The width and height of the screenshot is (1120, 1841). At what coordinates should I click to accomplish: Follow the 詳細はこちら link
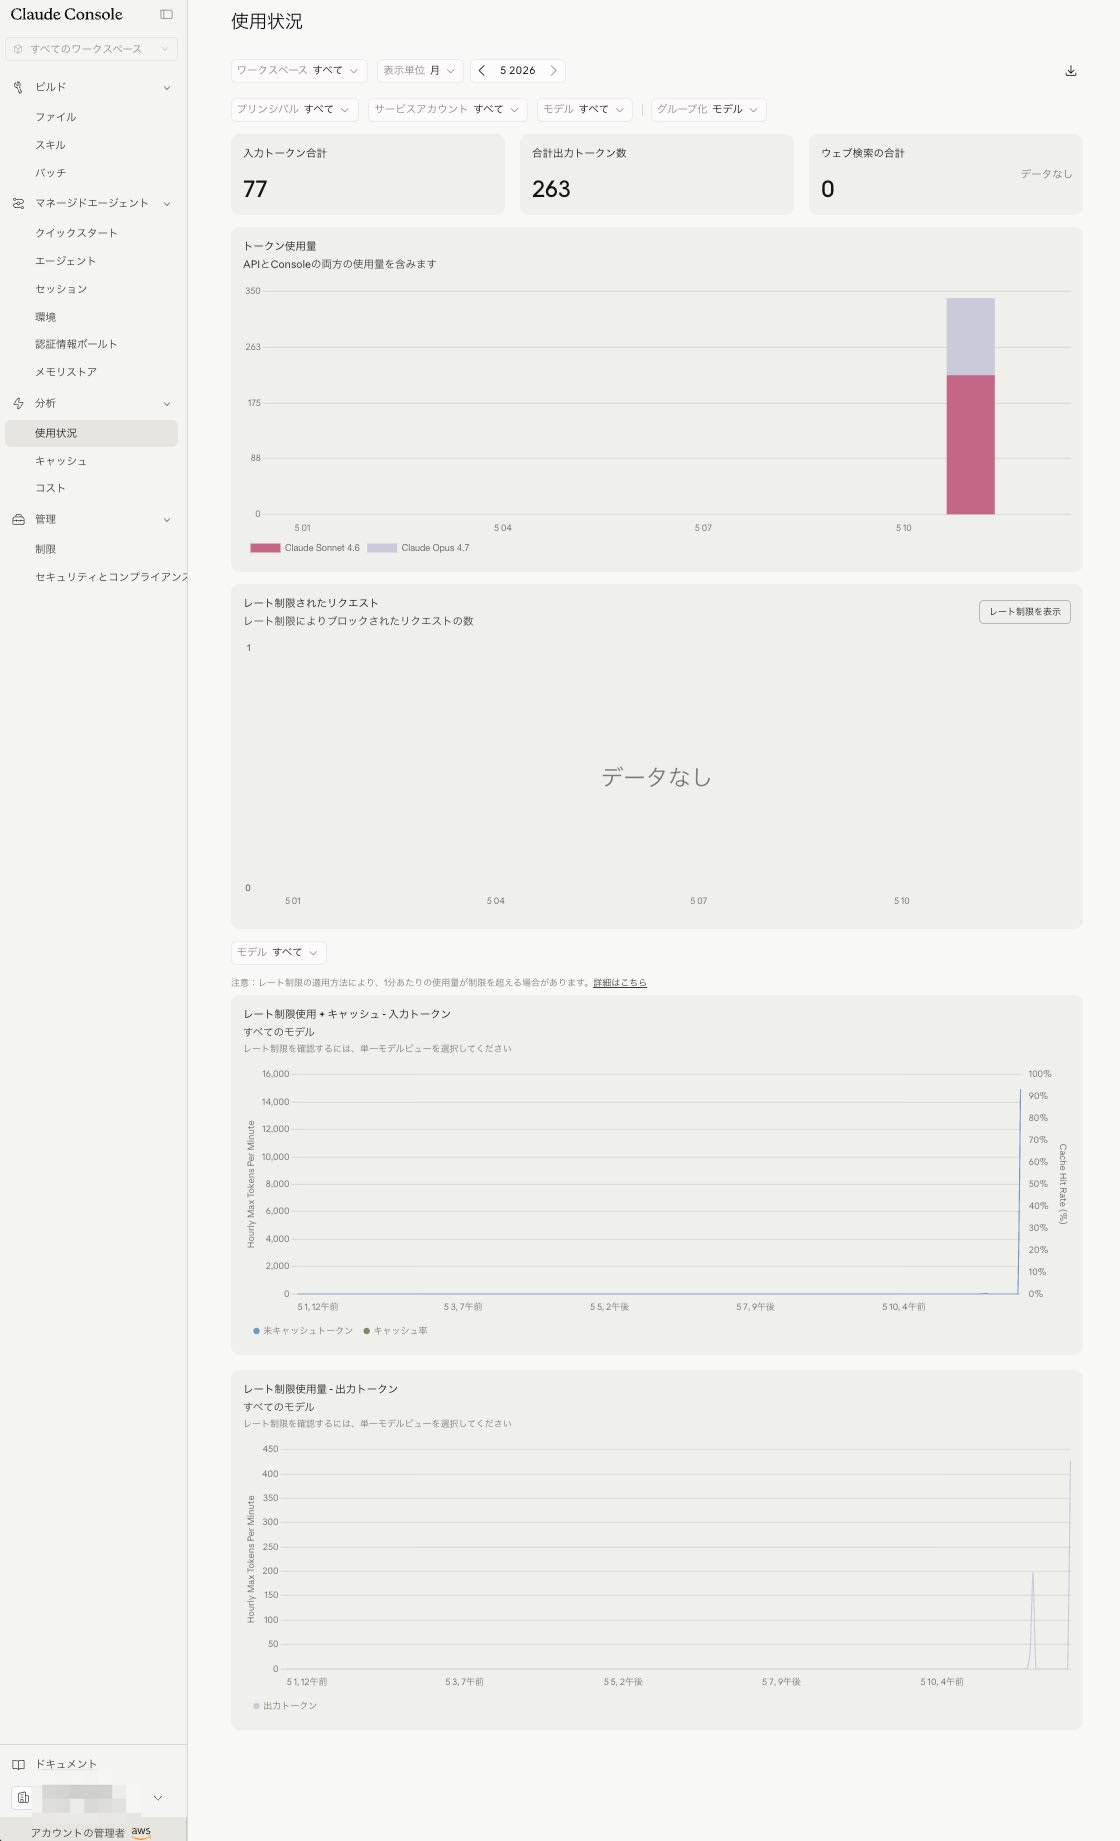coord(620,983)
